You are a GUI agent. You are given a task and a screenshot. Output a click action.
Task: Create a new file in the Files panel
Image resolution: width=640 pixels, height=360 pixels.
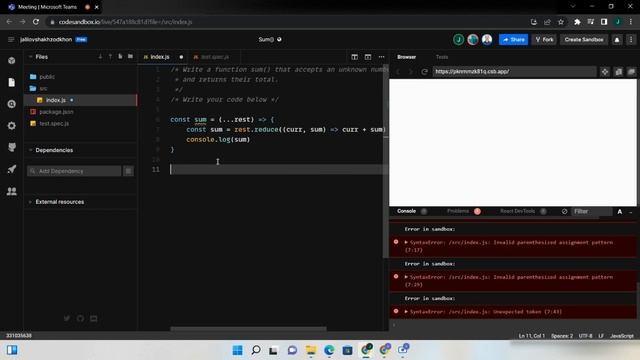120,57
